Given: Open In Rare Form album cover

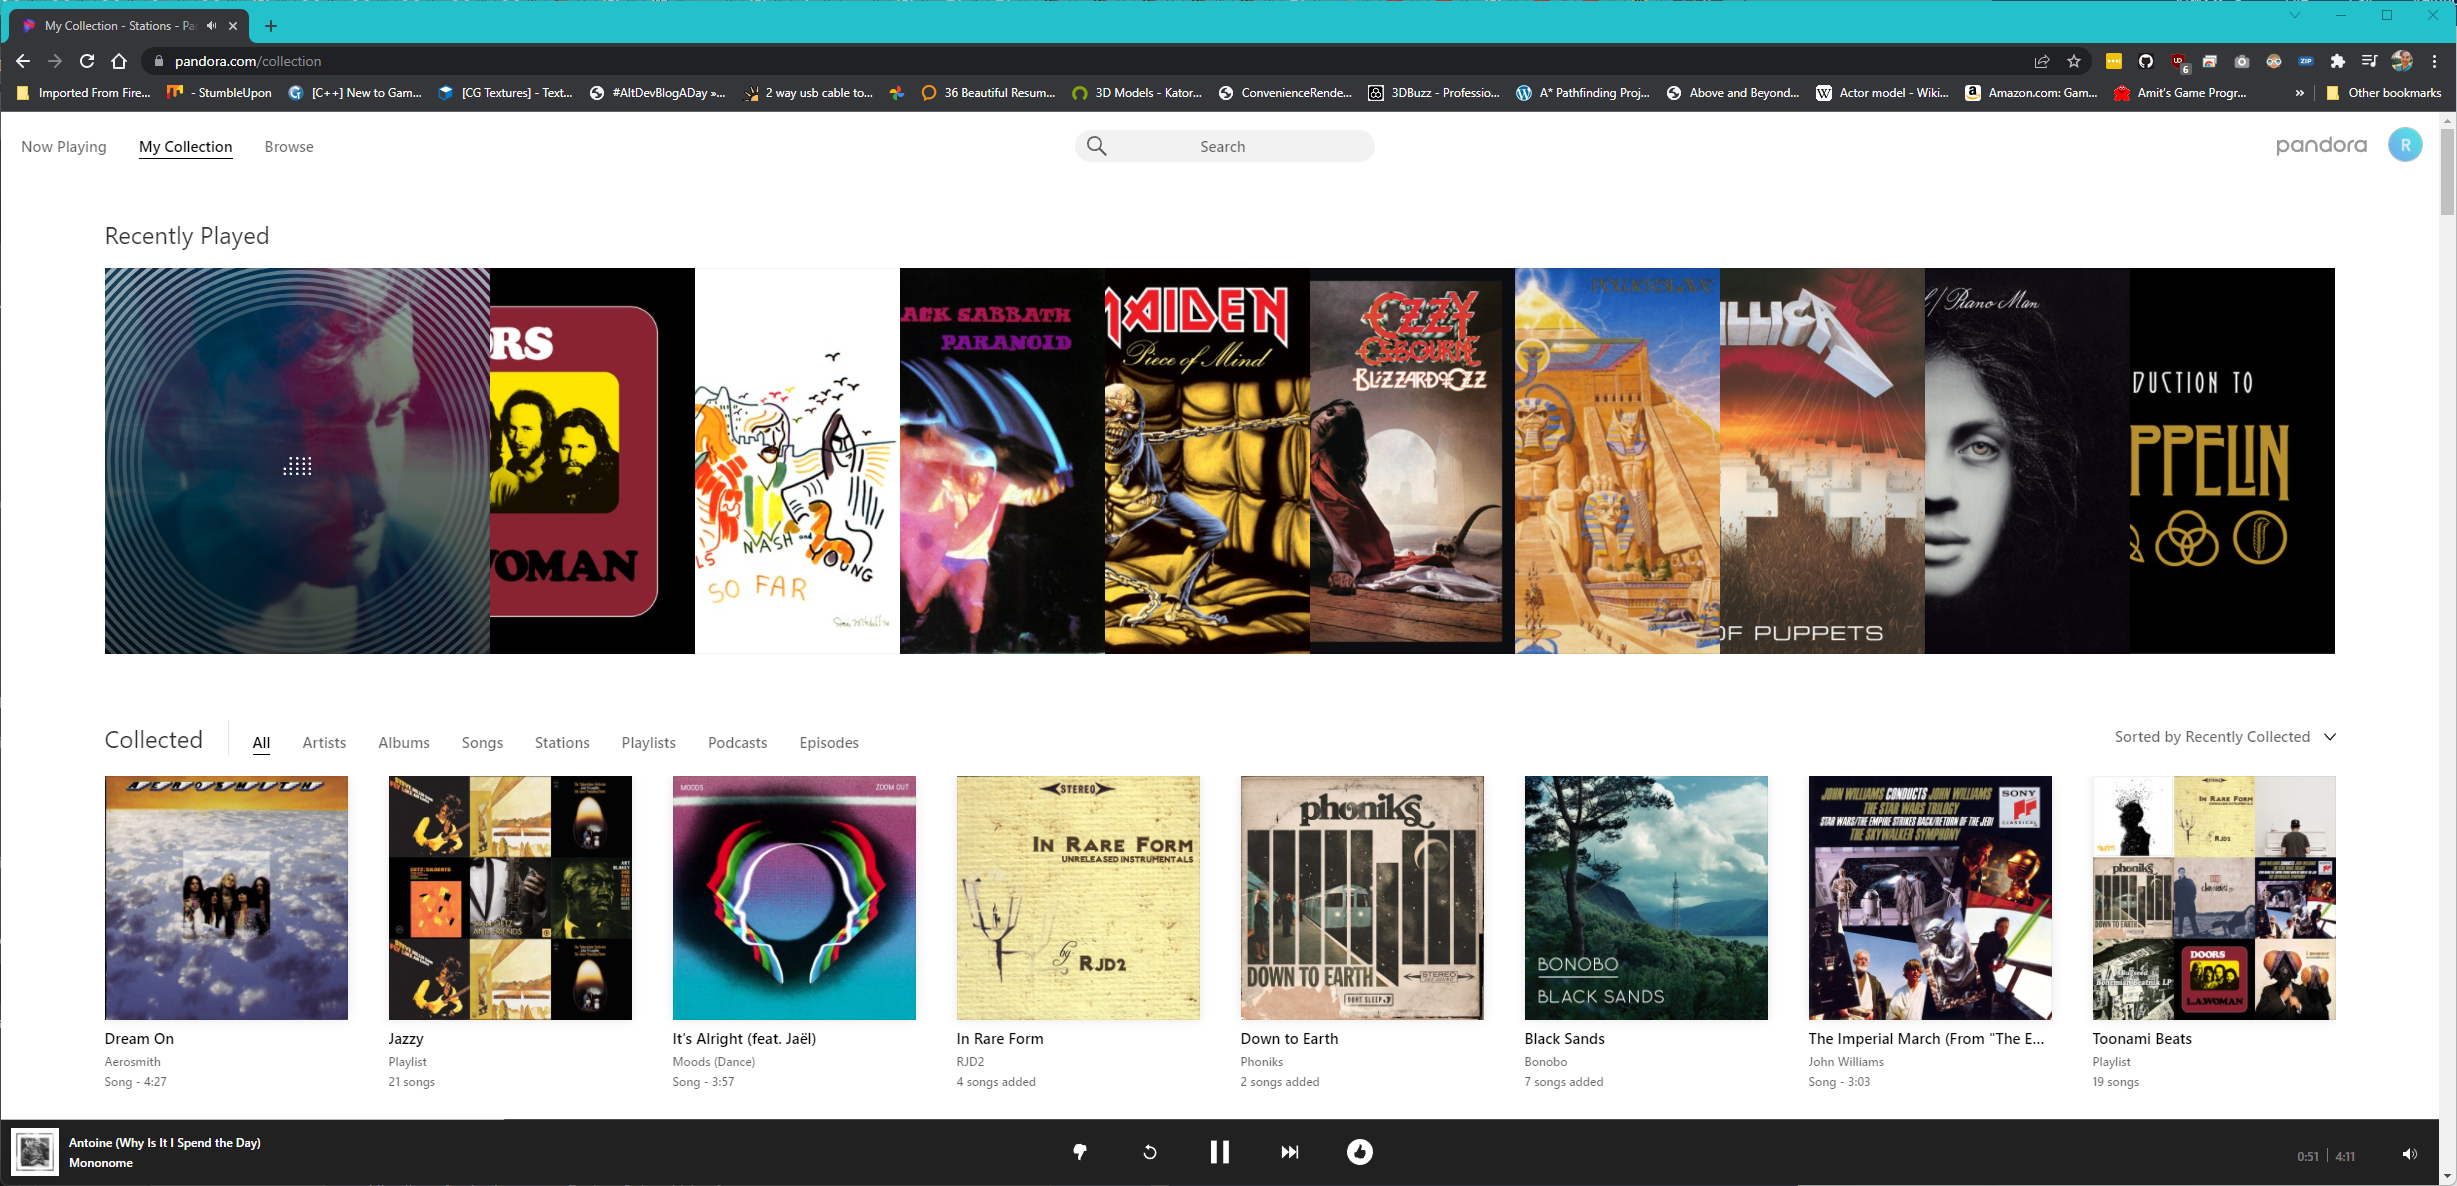Looking at the screenshot, I should pyautogui.click(x=1078, y=898).
